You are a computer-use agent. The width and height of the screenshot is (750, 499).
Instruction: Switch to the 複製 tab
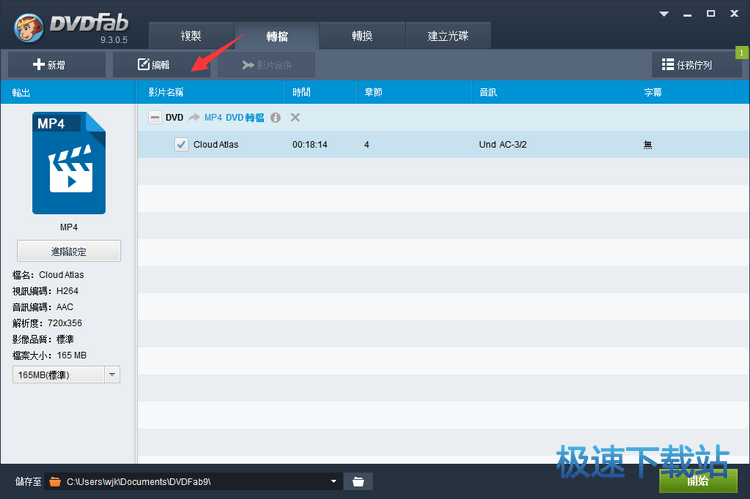tap(191, 36)
